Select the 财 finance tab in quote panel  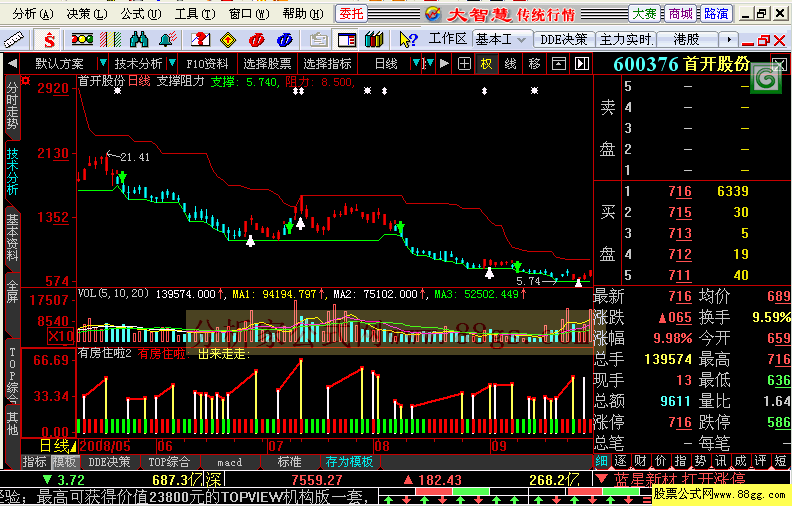[x=640, y=461]
